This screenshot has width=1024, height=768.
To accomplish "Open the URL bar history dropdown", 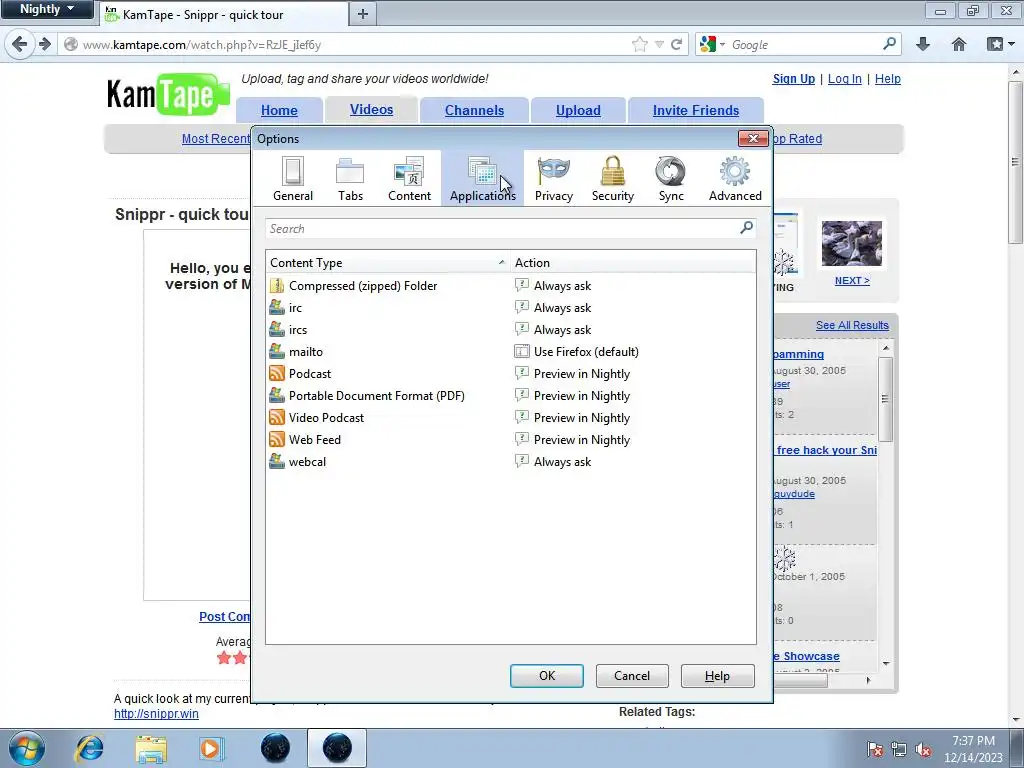I will pyautogui.click(x=659, y=44).
